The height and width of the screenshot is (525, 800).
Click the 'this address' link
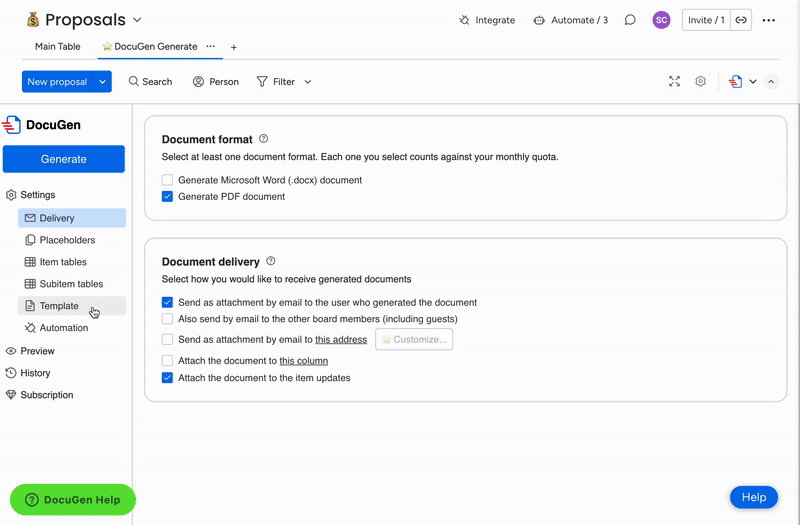pos(341,340)
